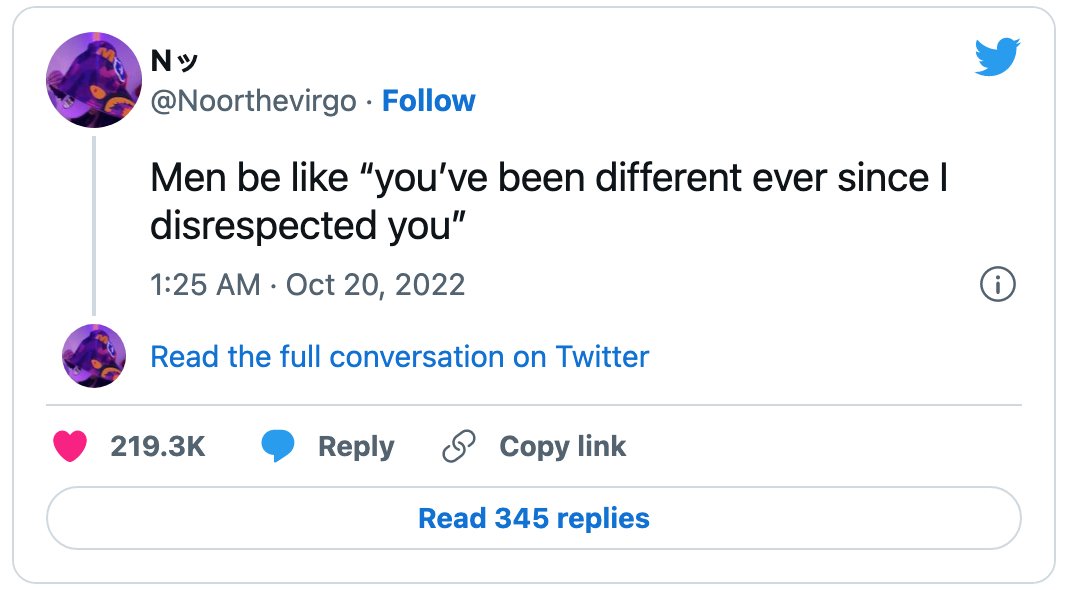
Task: Open the tweet info icon
Action: pos(997,284)
